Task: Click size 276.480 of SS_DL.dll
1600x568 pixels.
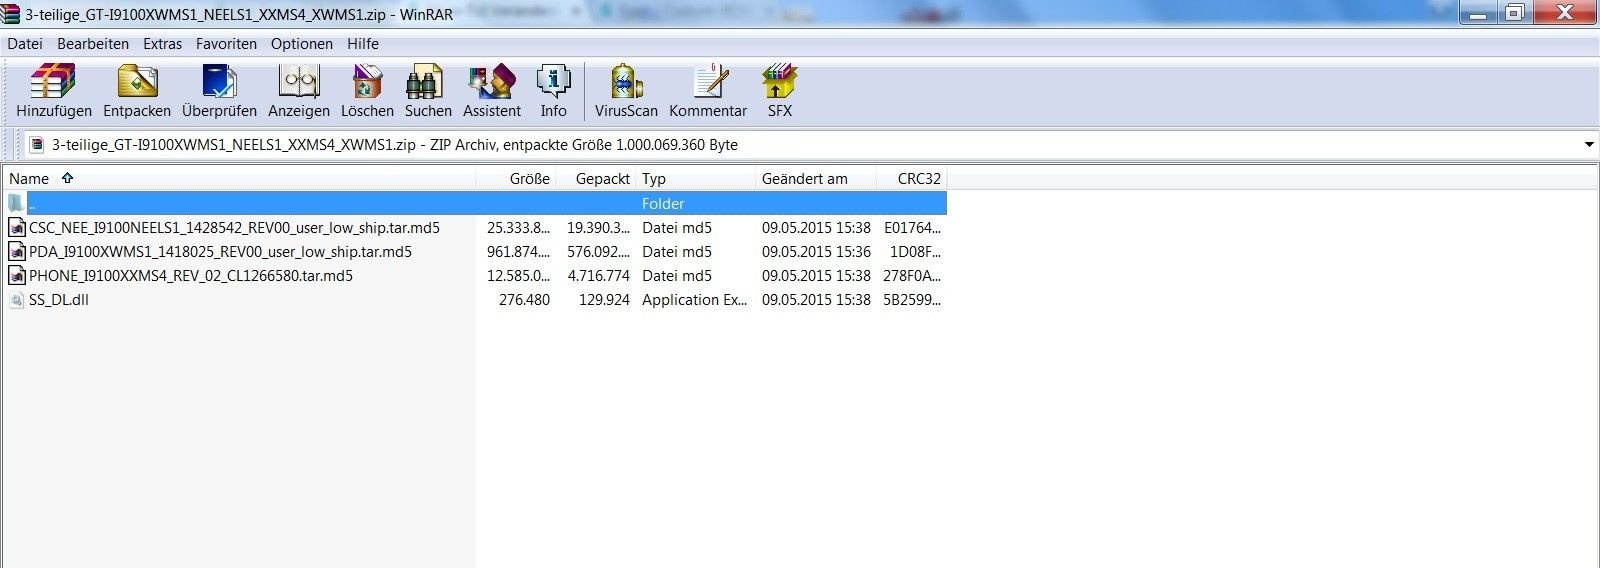Action: [524, 300]
